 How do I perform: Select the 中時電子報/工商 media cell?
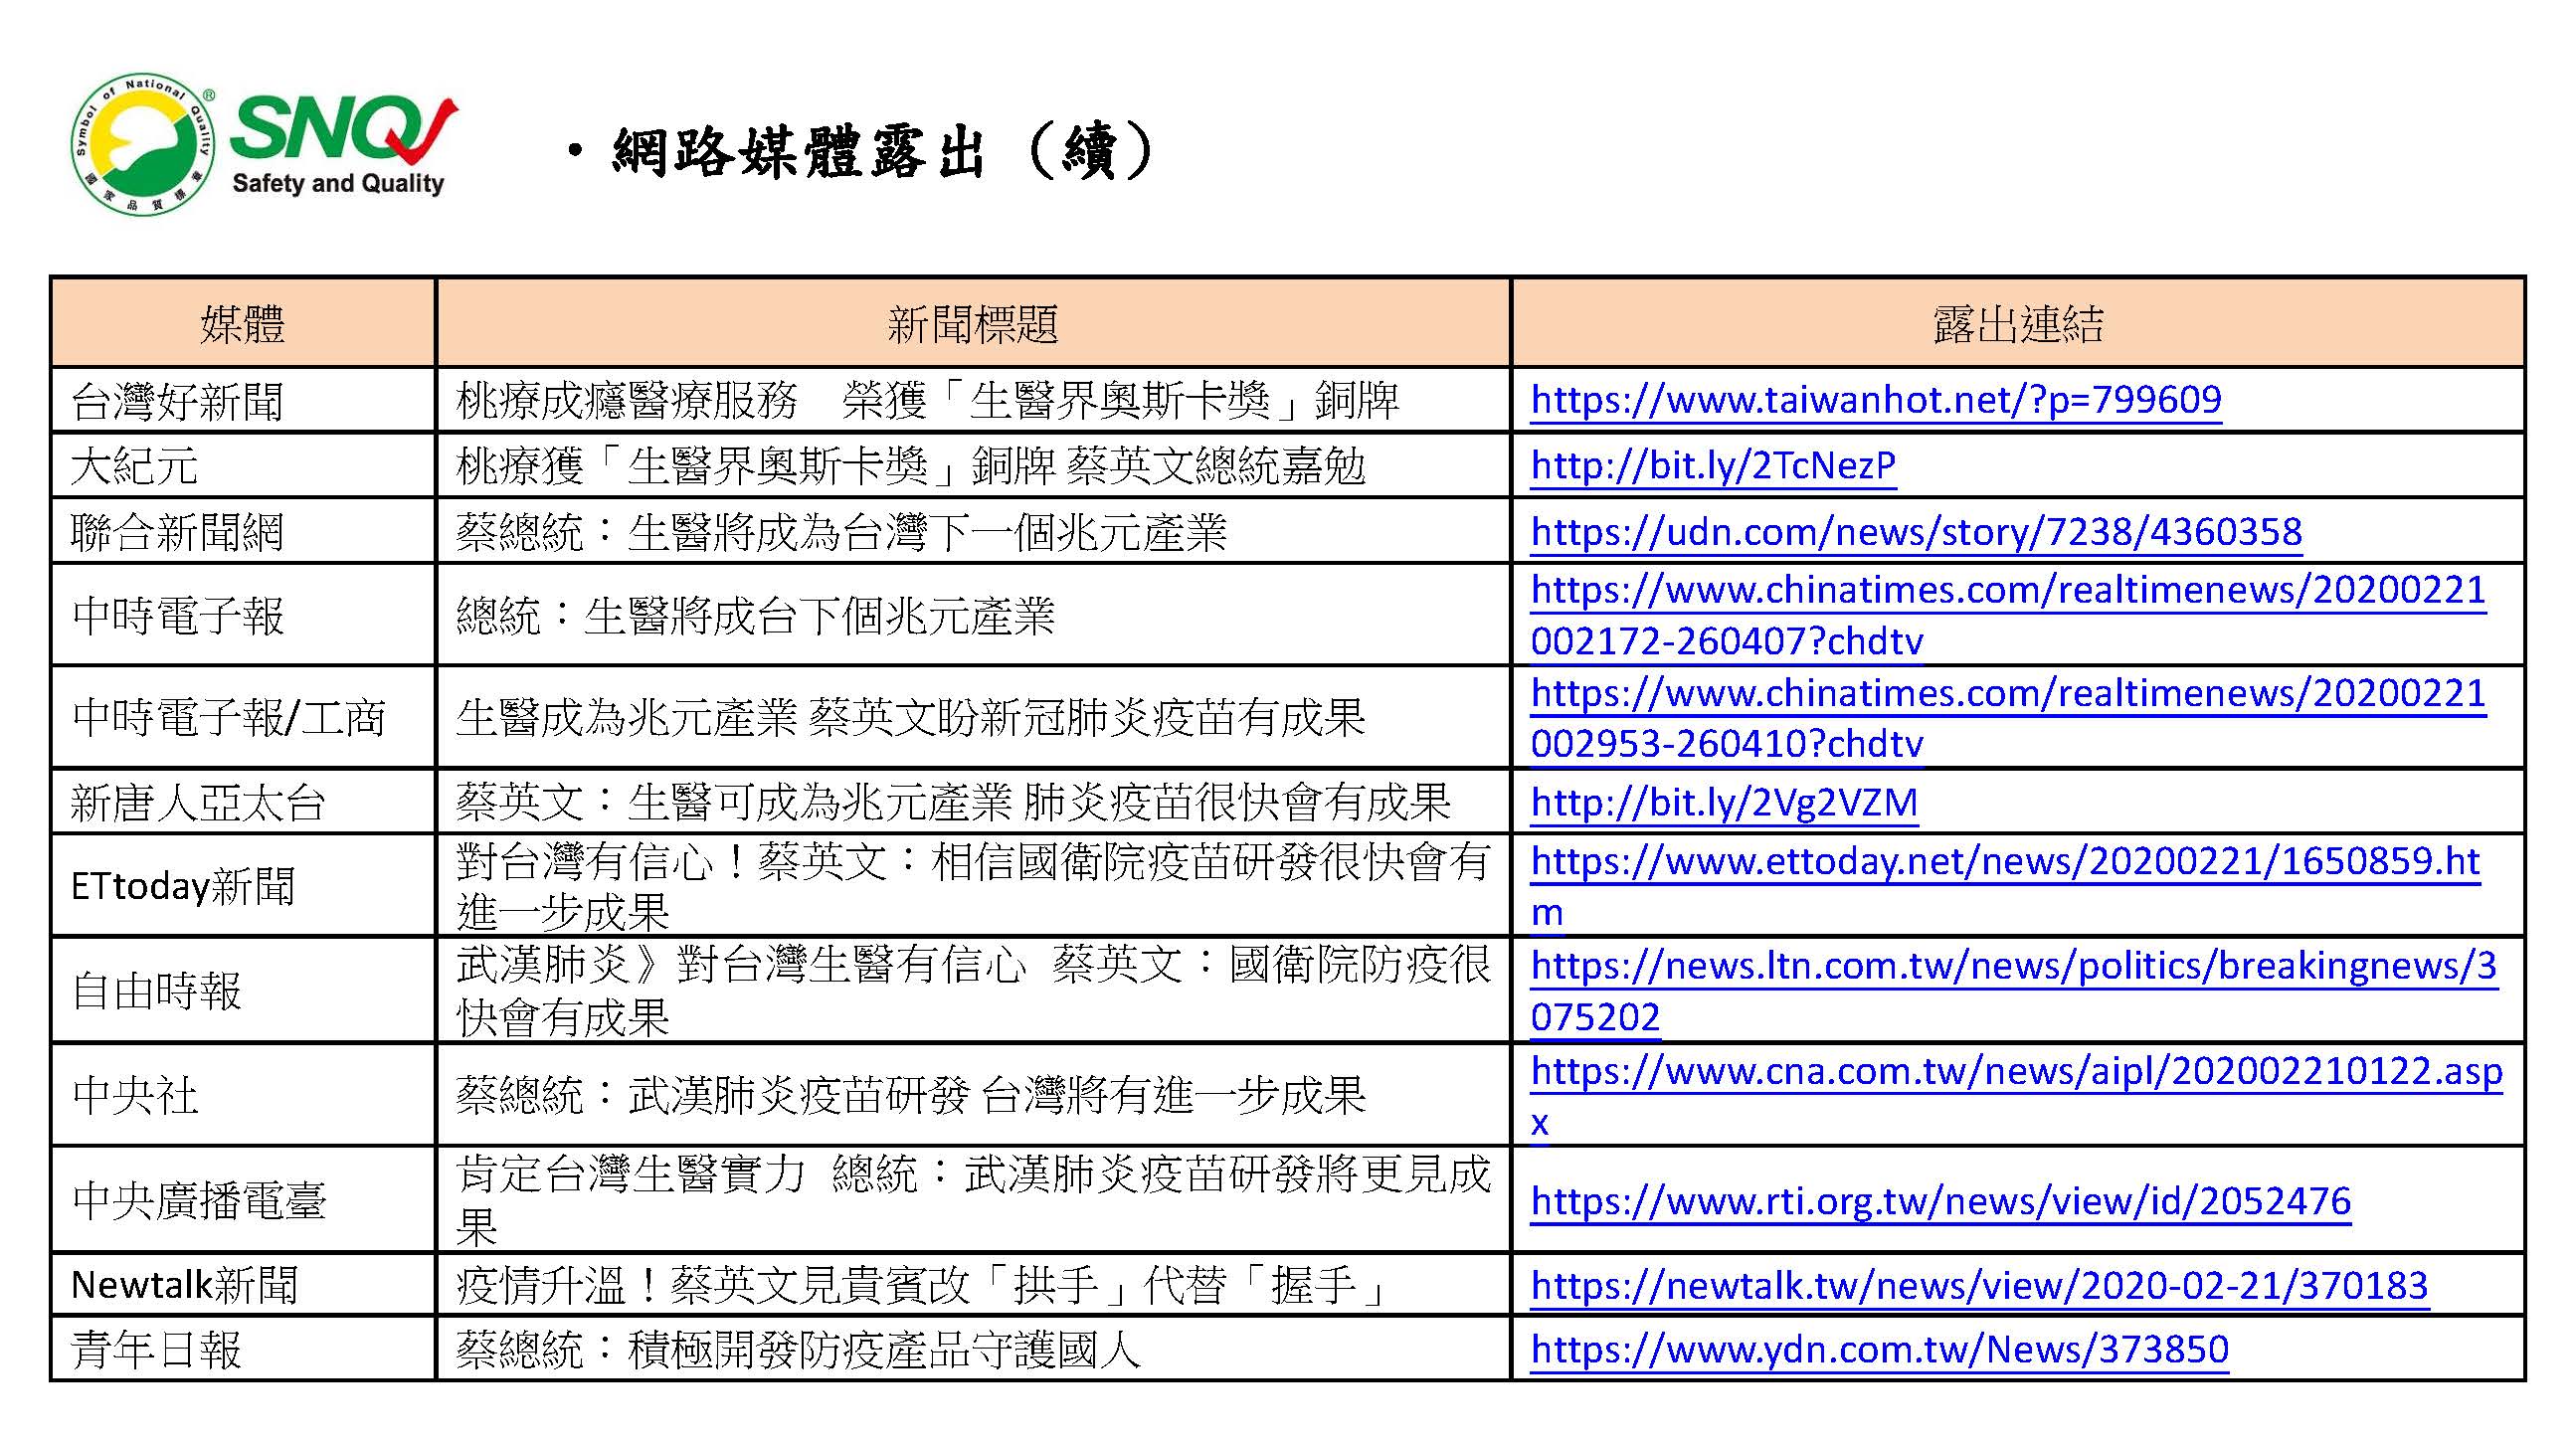[x=243, y=718]
